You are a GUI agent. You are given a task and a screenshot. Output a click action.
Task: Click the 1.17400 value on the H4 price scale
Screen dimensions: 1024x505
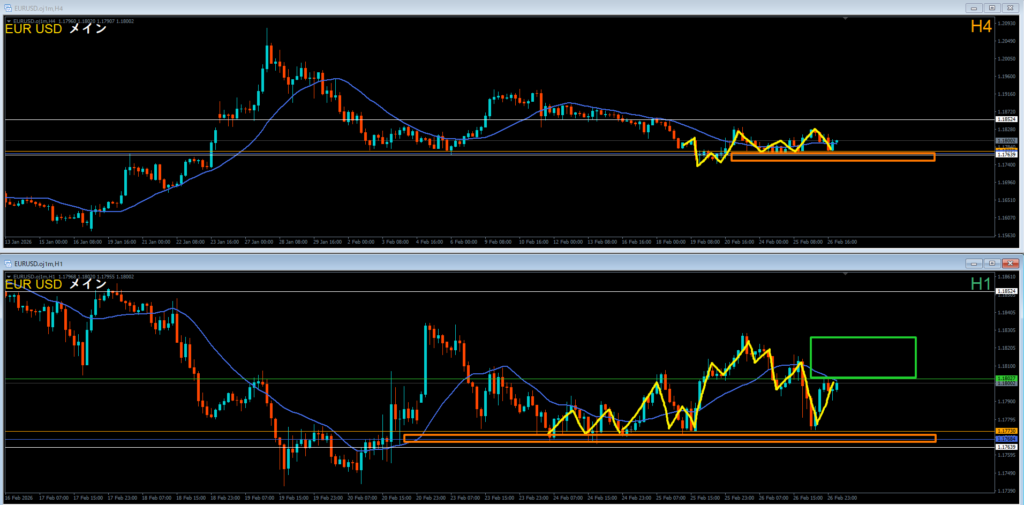(1004, 165)
